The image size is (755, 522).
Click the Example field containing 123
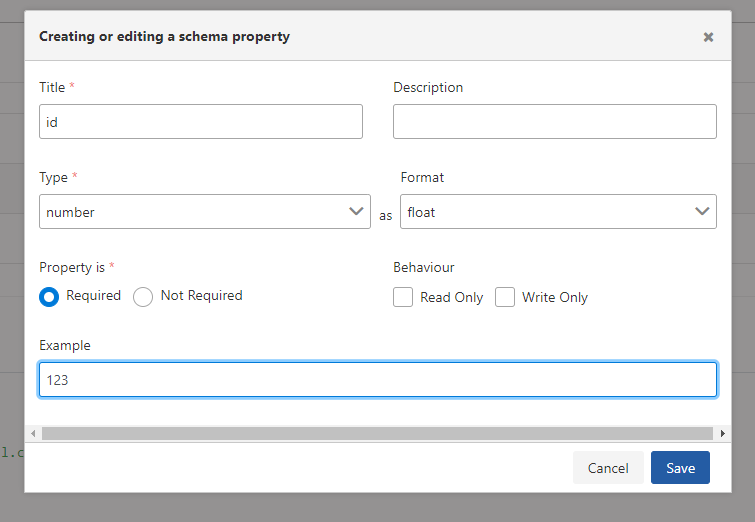pos(377,380)
